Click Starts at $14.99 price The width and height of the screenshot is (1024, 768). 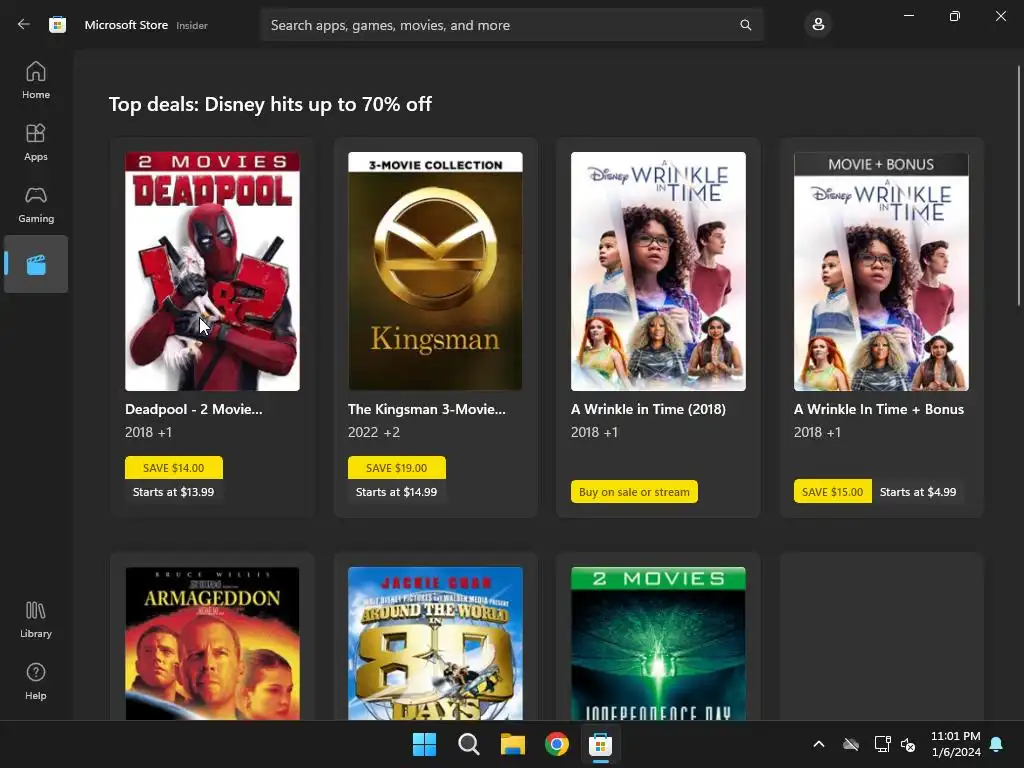(x=396, y=492)
